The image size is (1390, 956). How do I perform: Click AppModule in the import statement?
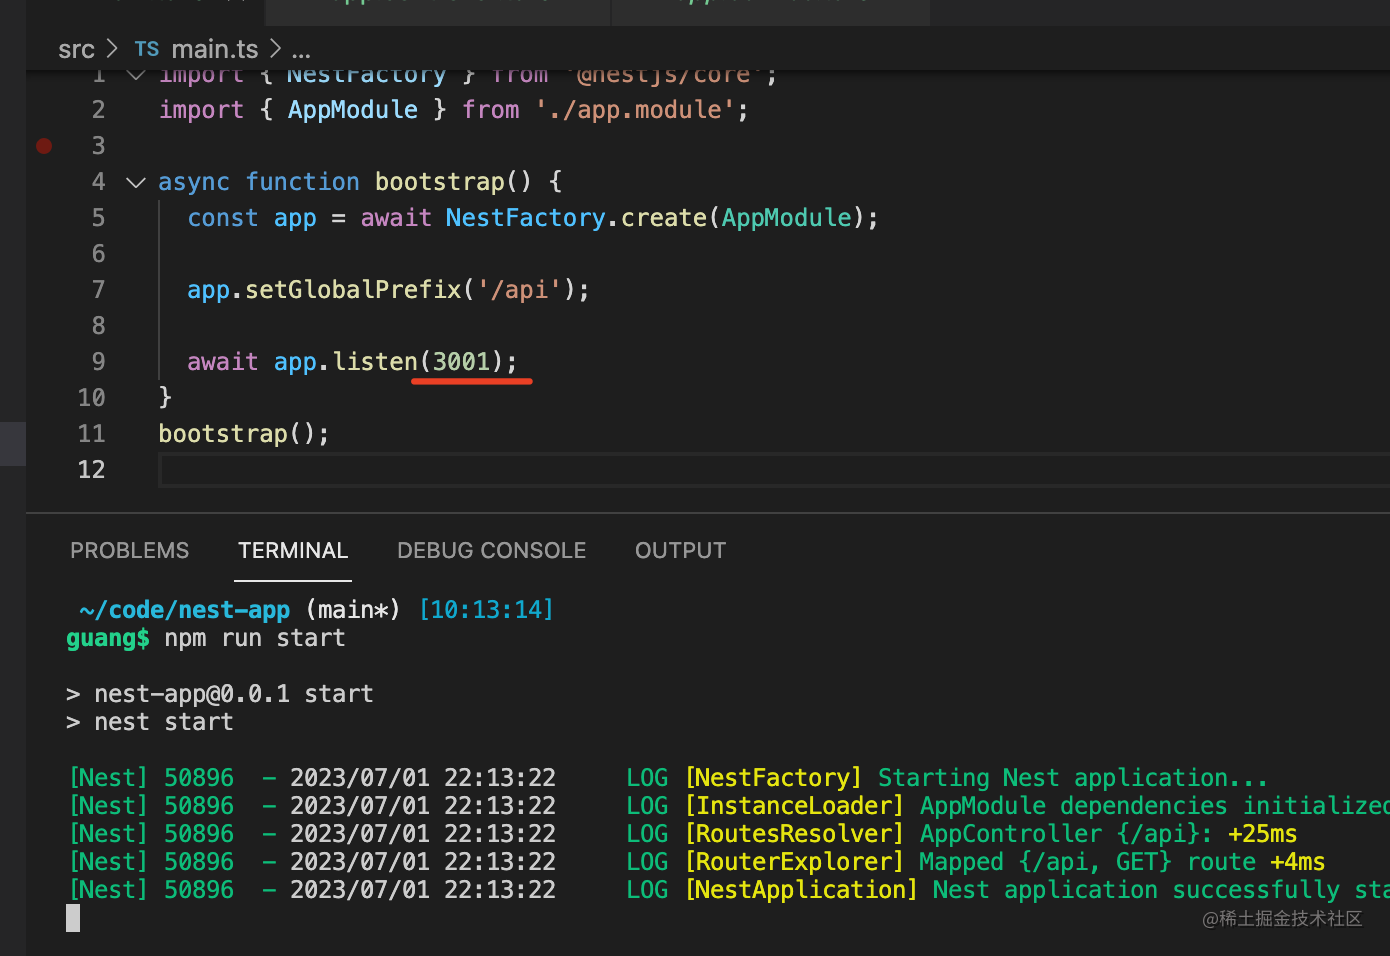tap(352, 110)
